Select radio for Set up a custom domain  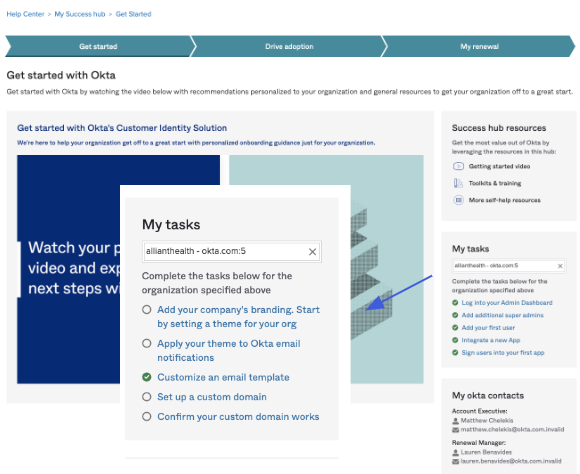pos(147,397)
